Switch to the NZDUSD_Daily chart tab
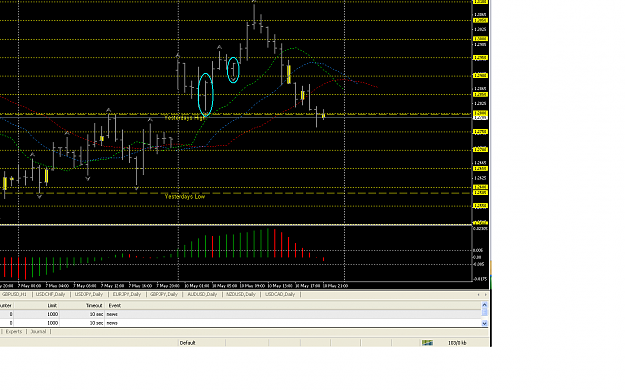 point(241,294)
